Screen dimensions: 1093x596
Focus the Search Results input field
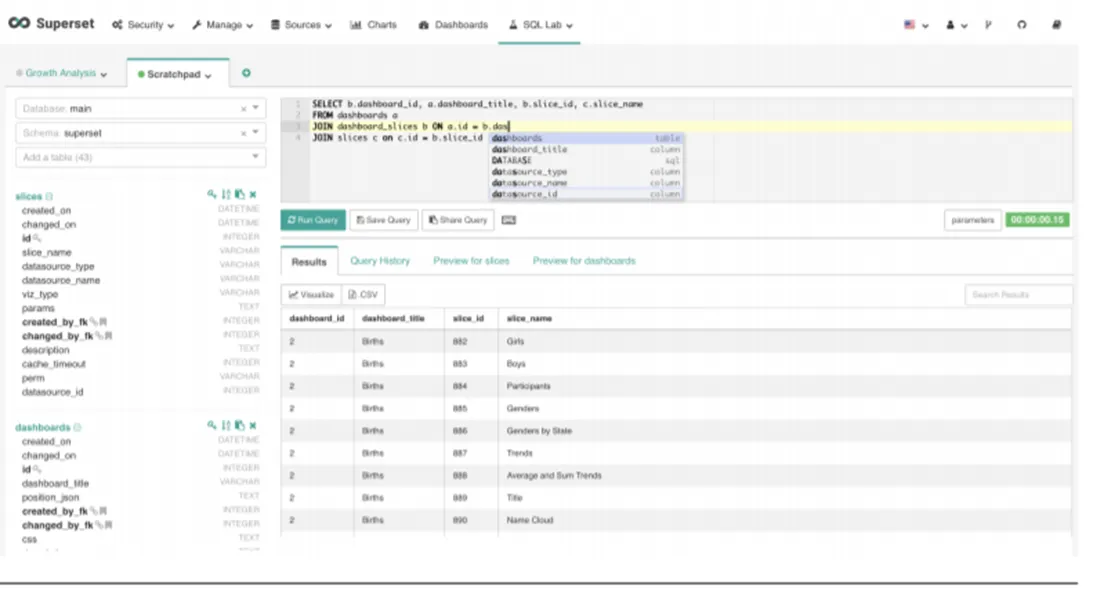(1018, 295)
